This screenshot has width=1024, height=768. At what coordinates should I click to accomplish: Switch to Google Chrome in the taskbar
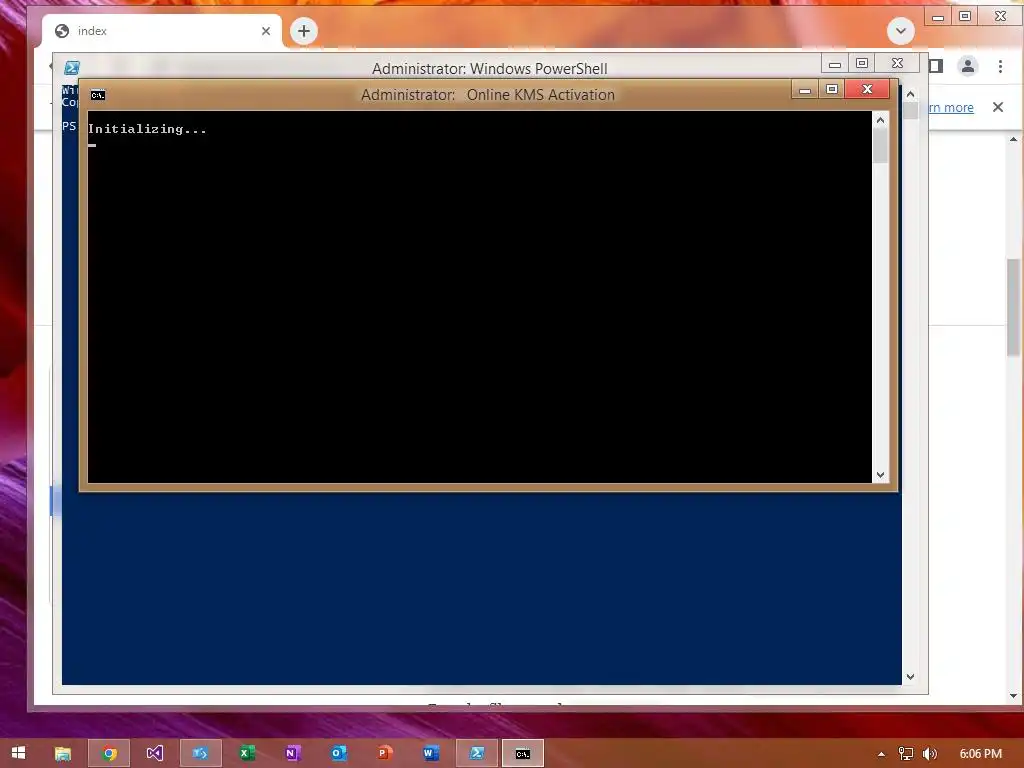(109, 753)
